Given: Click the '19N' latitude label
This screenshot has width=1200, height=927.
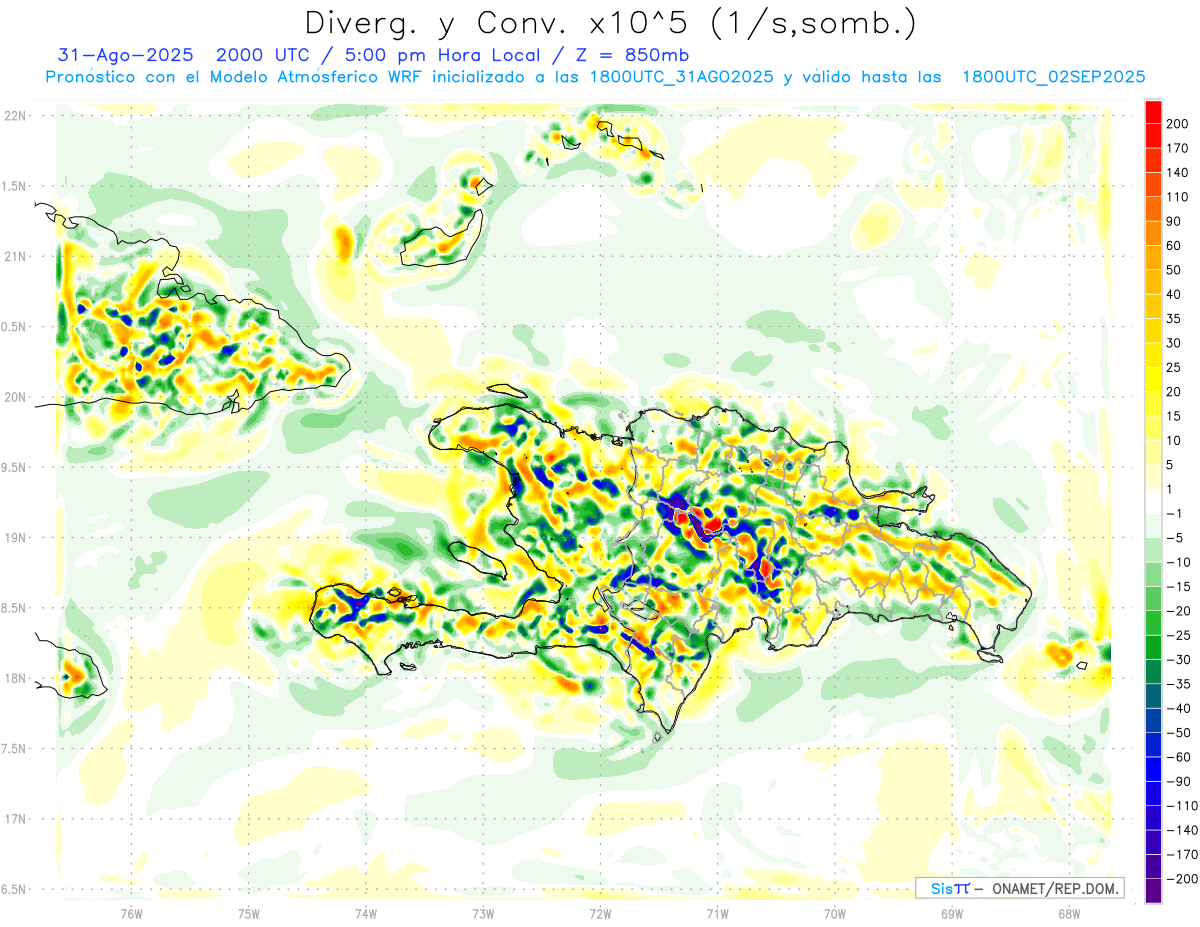Looking at the screenshot, I should [16, 538].
